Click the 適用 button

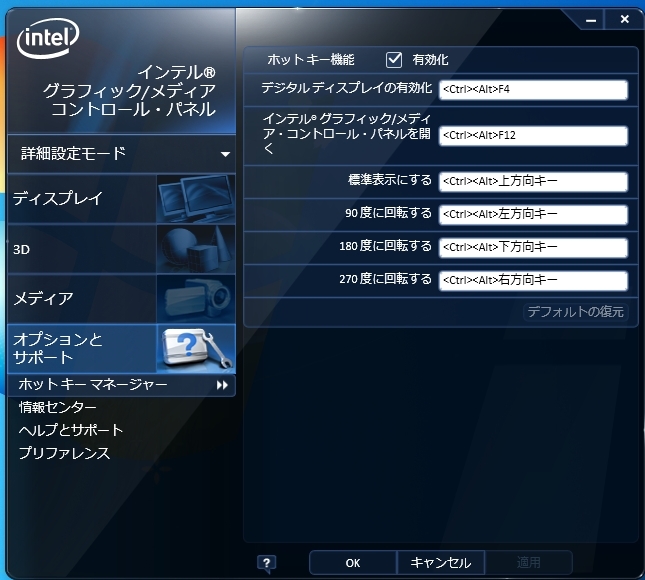pyautogui.click(x=529, y=563)
